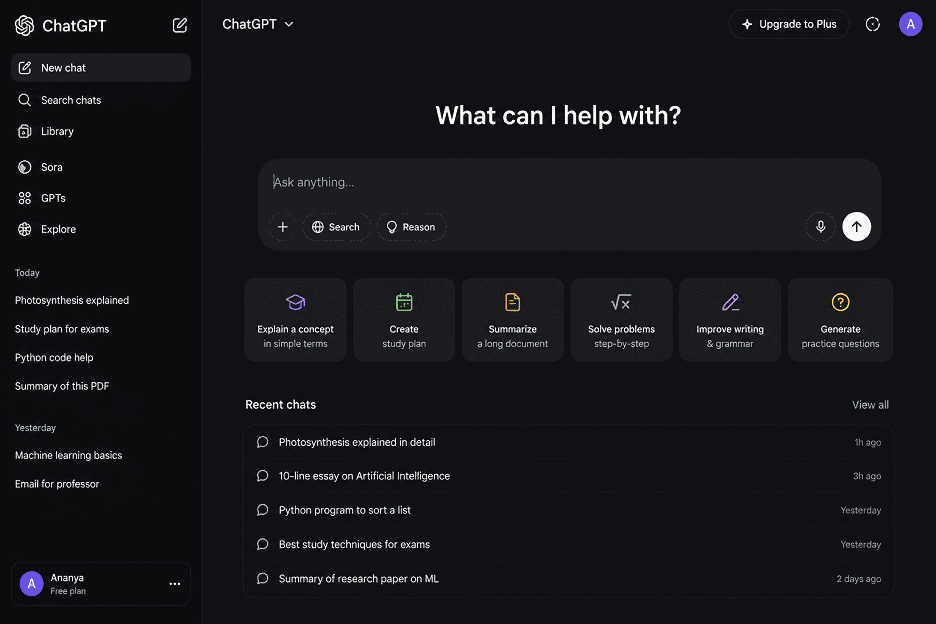Open sidebar chat Machine learning basics
936x624 pixels.
68,455
